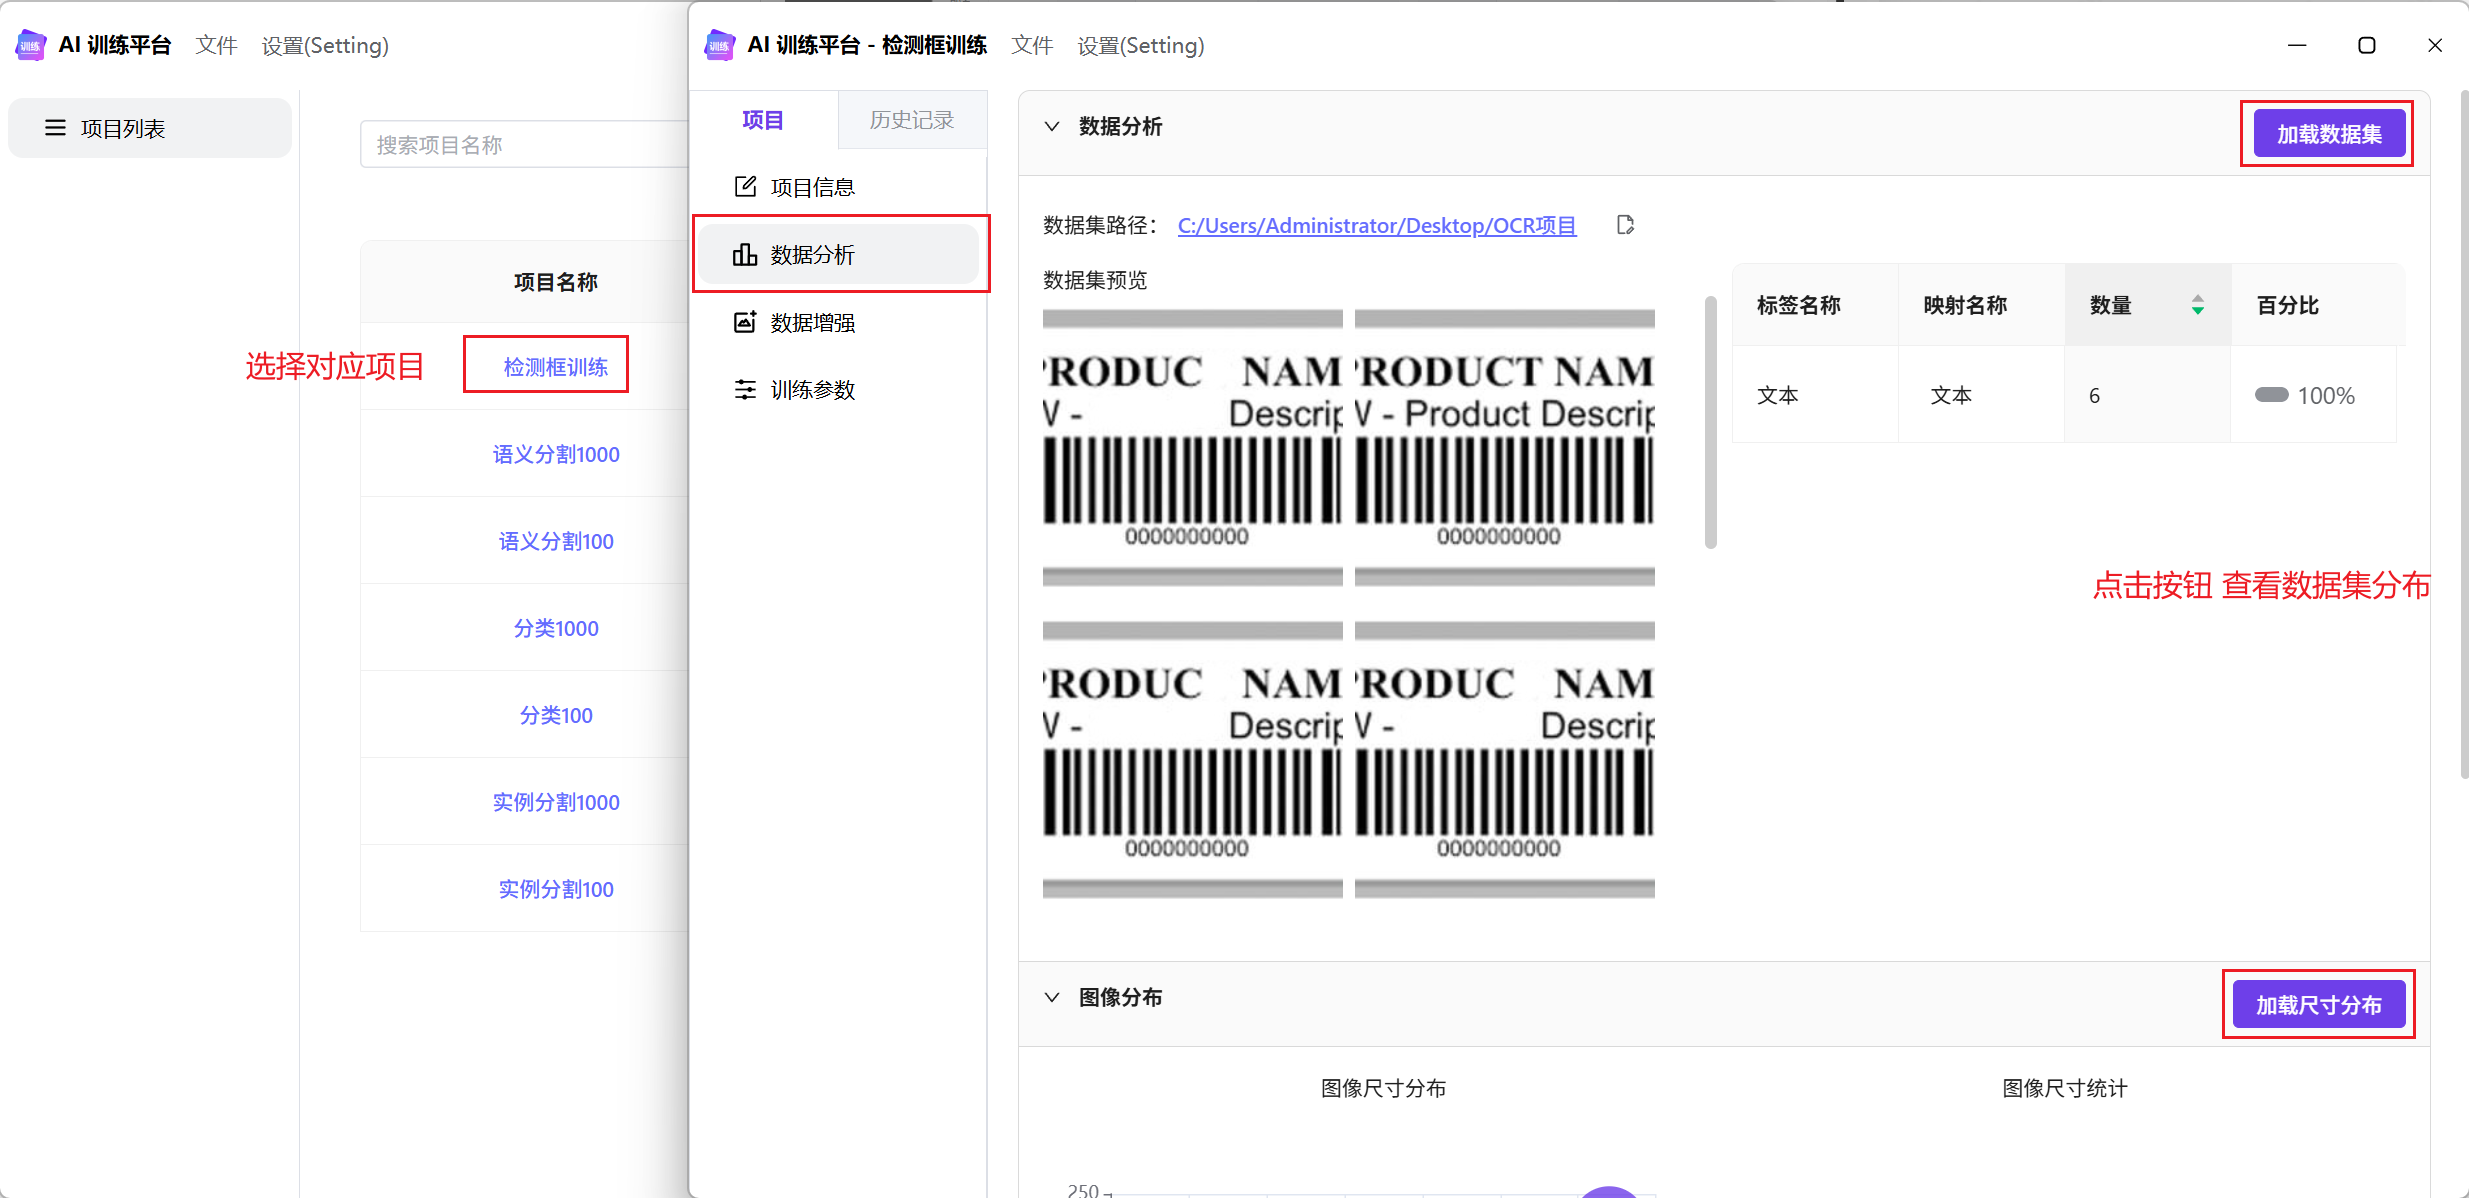Select 项目信息 in the sidebar
The width and height of the screenshot is (2469, 1198).
[x=838, y=187]
